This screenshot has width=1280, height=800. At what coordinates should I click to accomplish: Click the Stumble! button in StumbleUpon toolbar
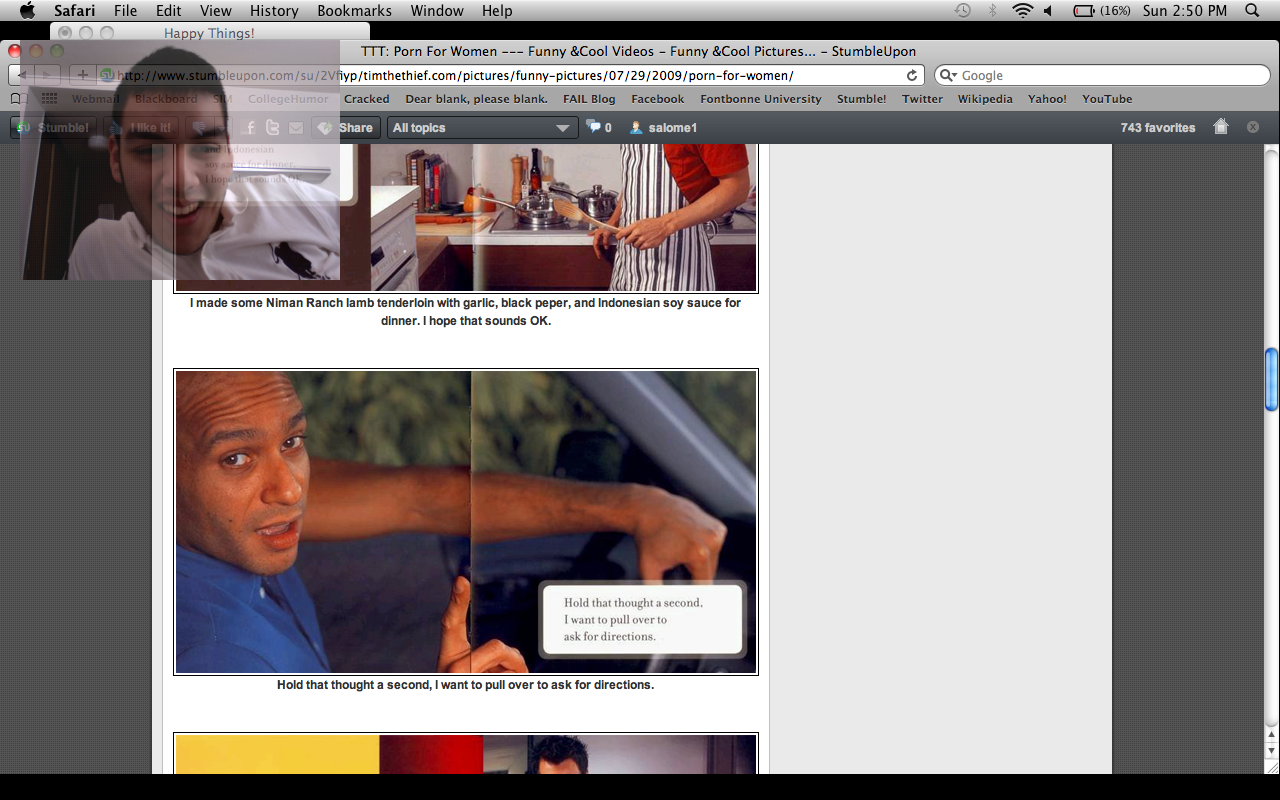point(54,127)
